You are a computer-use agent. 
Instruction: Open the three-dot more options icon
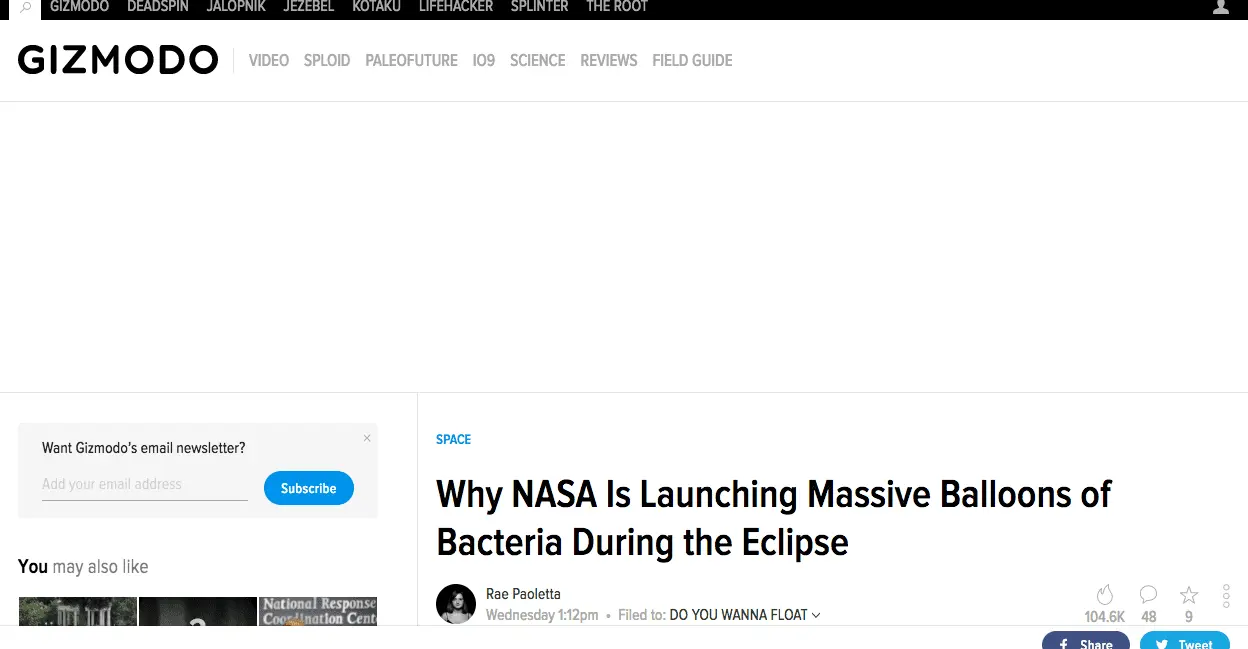tap(1226, 596)
